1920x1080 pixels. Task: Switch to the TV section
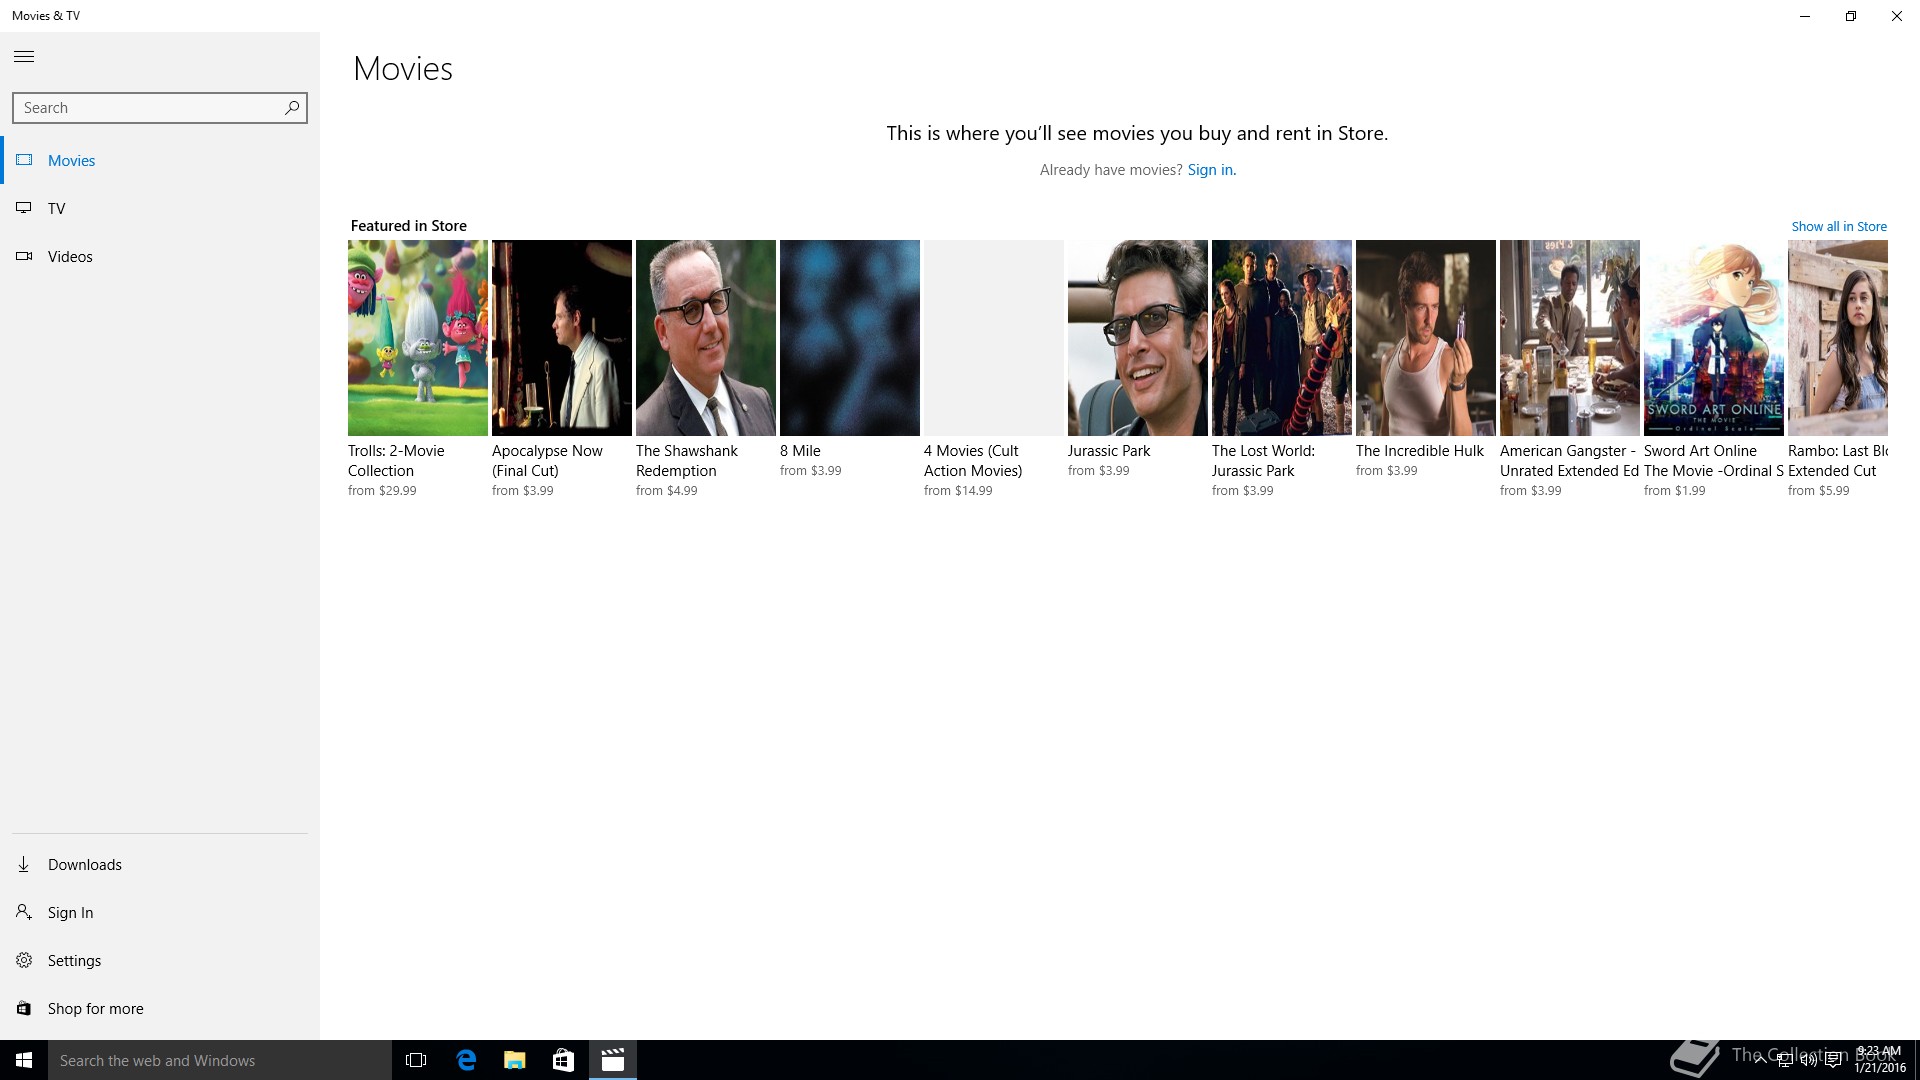[x=160, y=208]
